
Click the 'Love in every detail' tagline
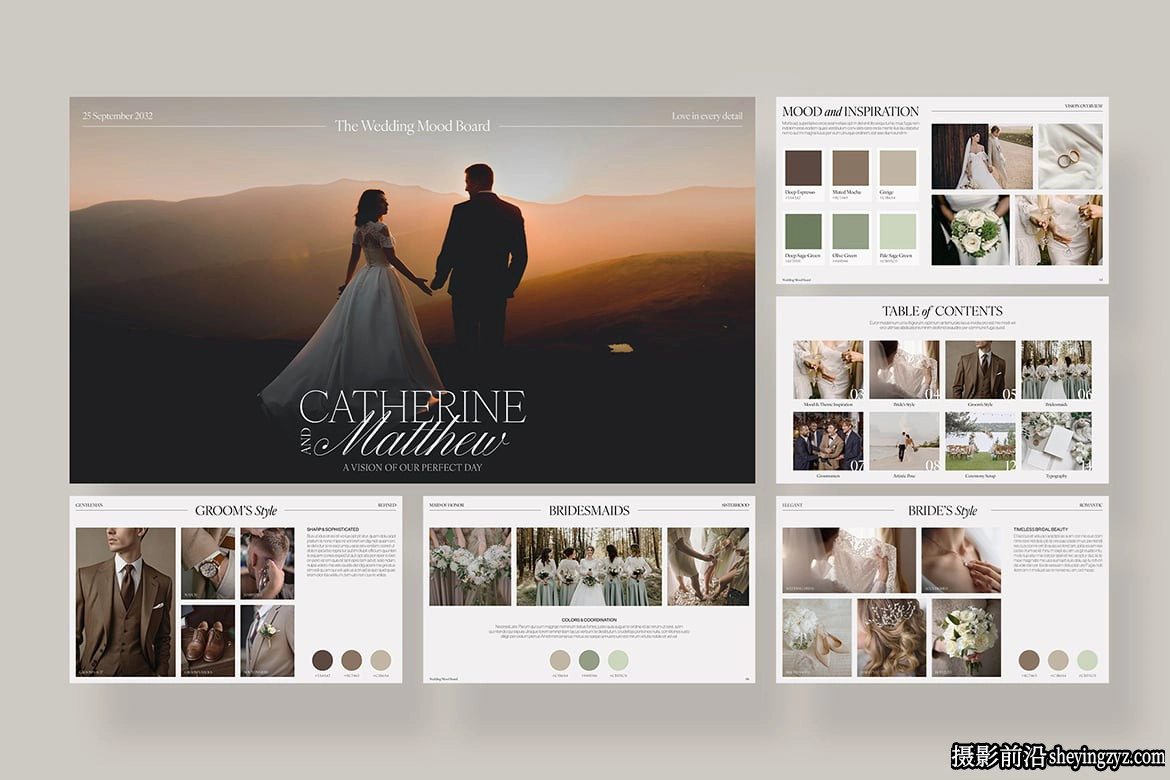coord(707,116)
